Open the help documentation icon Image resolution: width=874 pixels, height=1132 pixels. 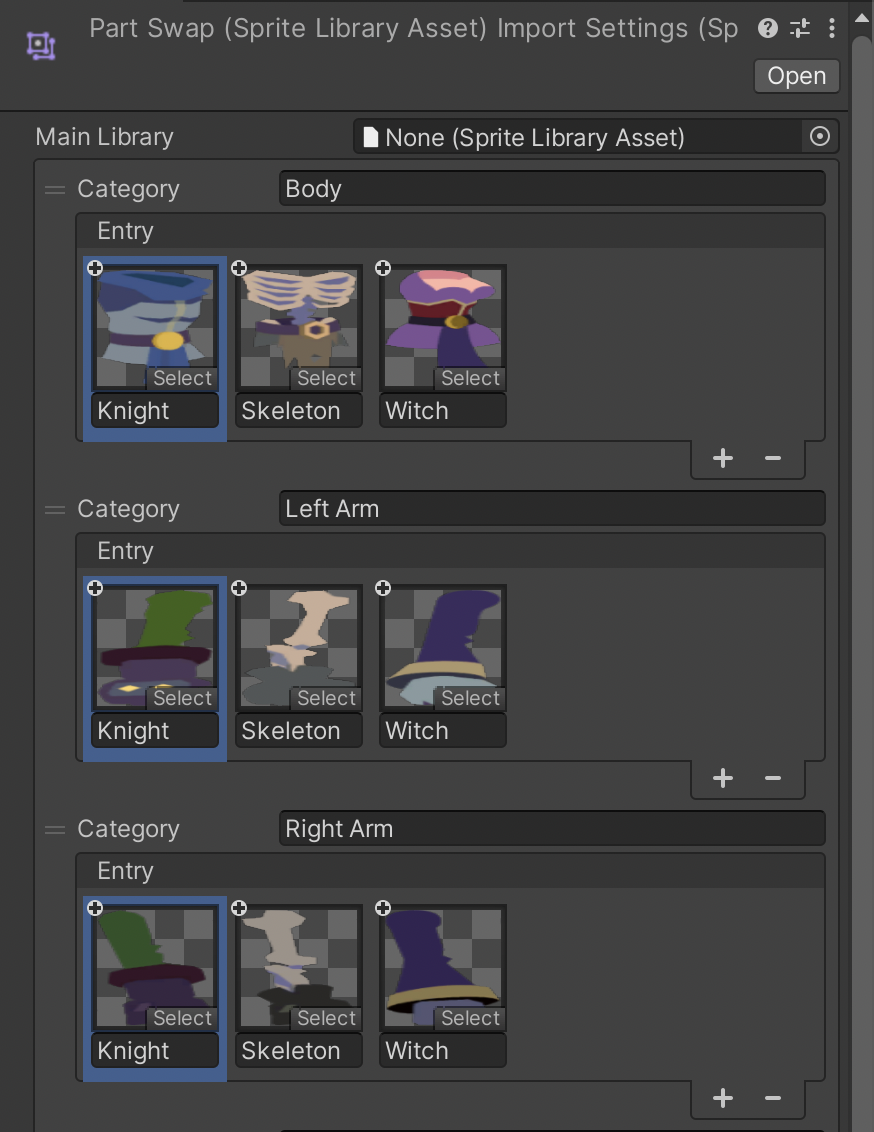pyautogui.click(x=768, y=28)
